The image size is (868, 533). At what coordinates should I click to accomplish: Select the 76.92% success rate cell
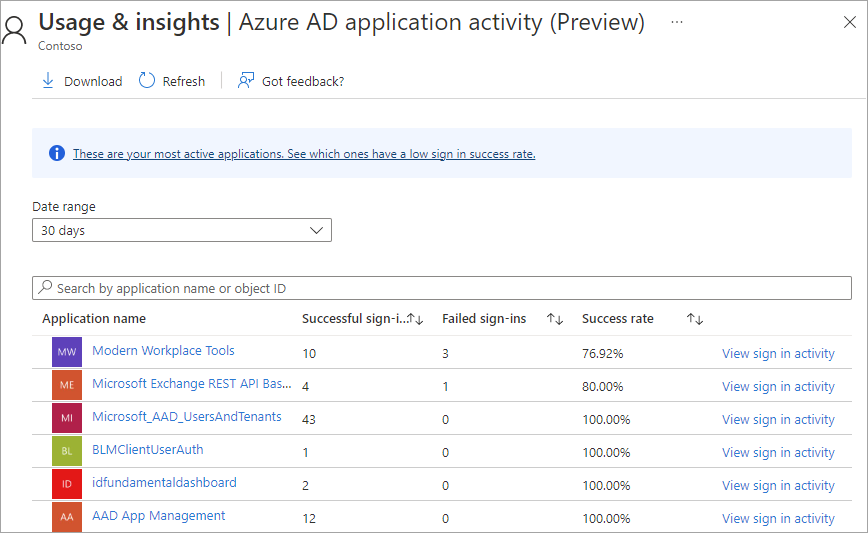tap(602, 354)
